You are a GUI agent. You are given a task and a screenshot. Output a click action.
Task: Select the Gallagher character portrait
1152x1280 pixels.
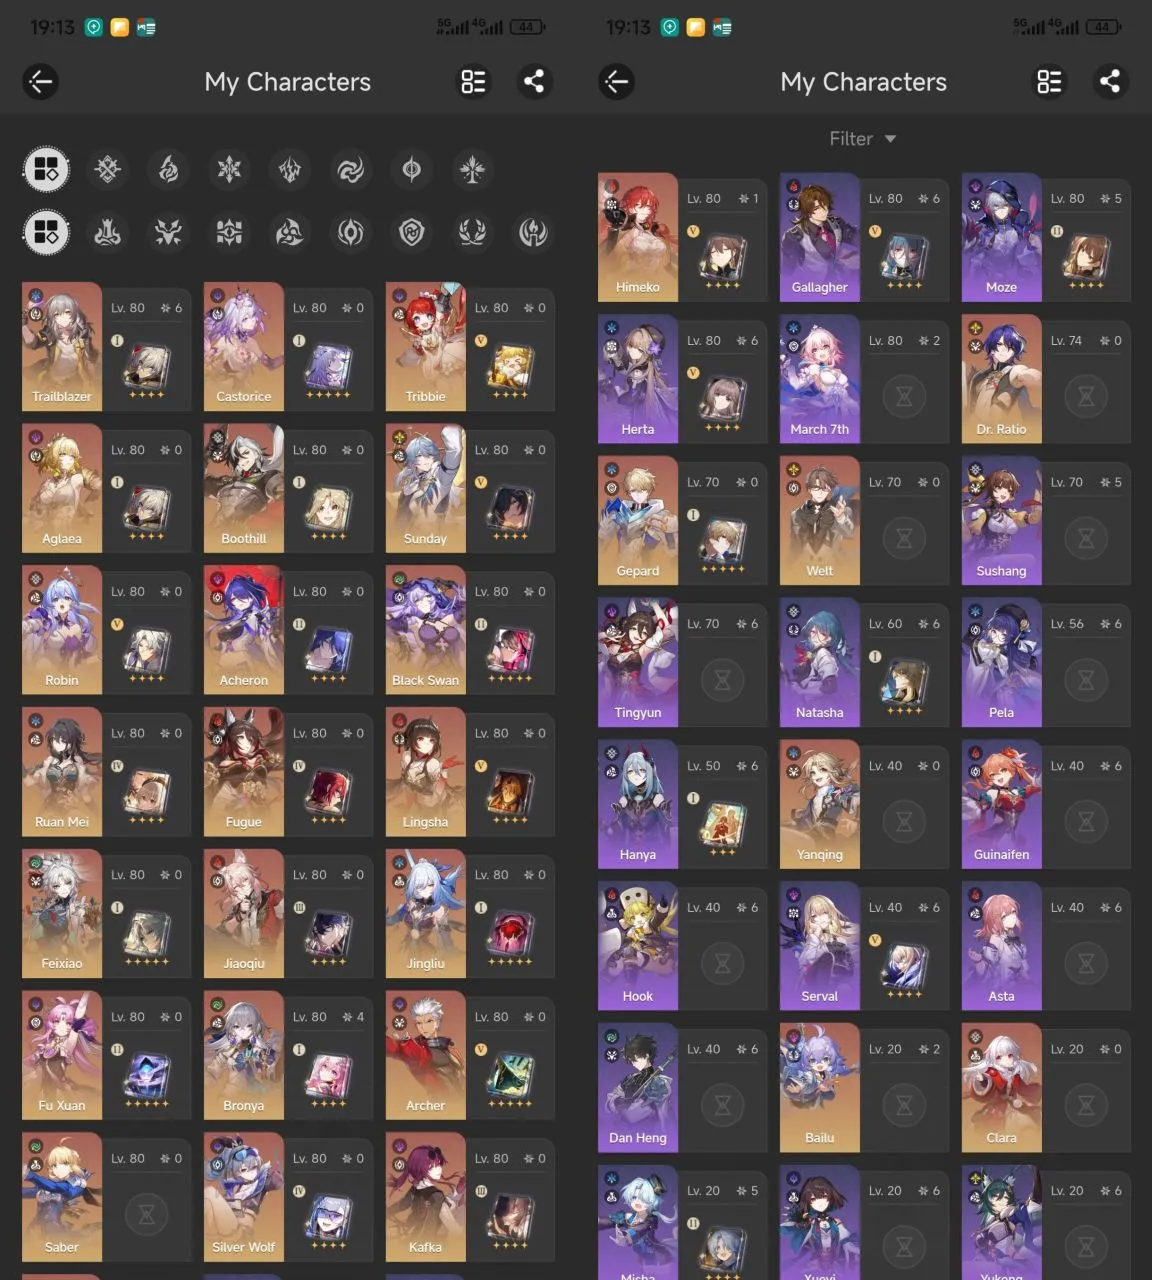[819, 237]
